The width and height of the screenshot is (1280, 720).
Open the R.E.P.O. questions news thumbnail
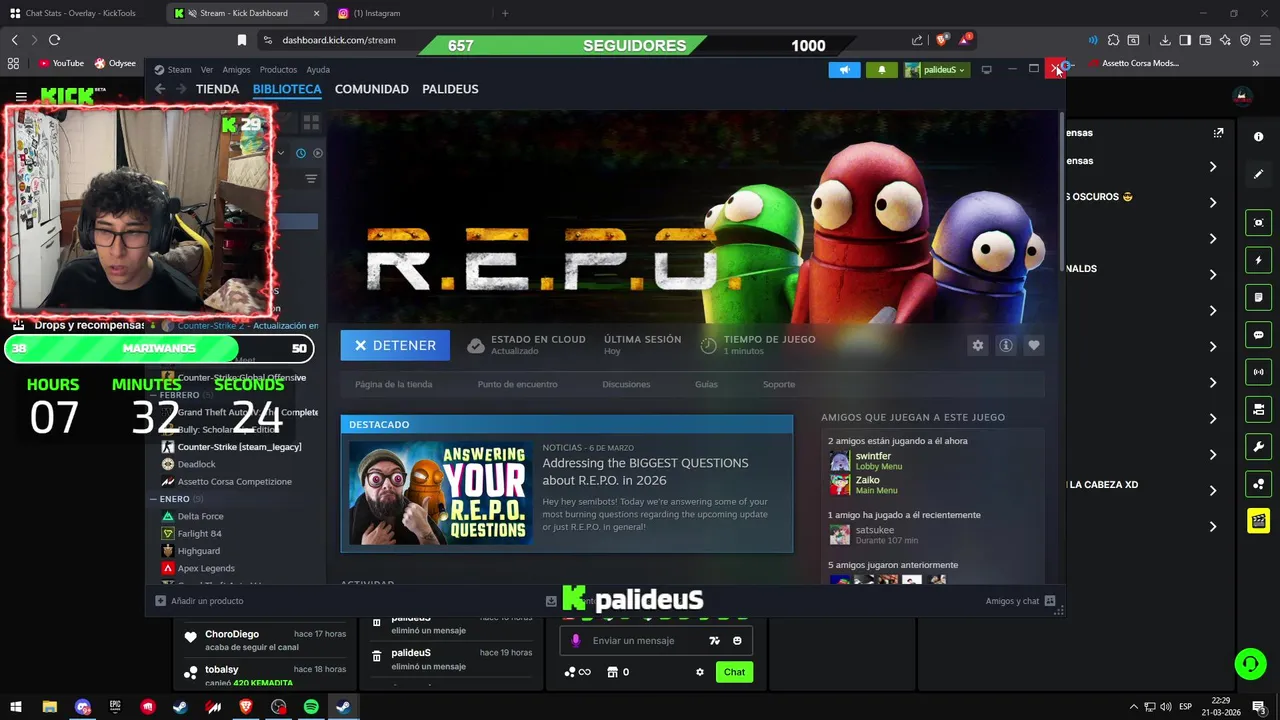pyautogui.click(x=441, y=492)
